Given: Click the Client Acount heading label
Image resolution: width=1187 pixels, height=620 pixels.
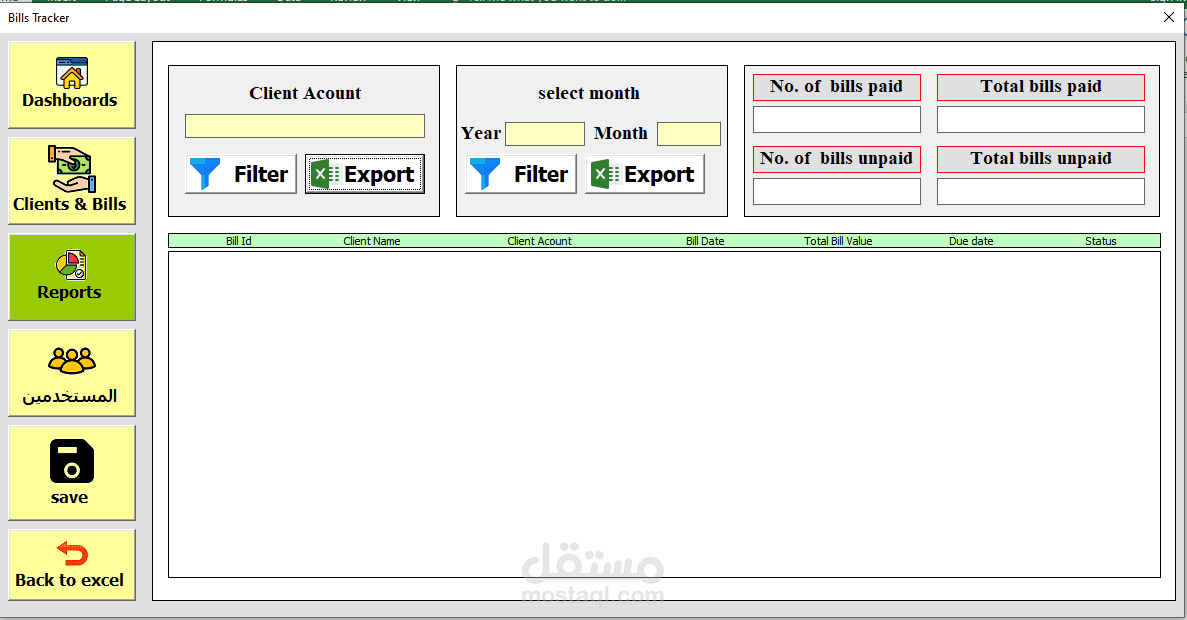Looking at the screenshot, I should pyautogui.click(x=305, y=93).
